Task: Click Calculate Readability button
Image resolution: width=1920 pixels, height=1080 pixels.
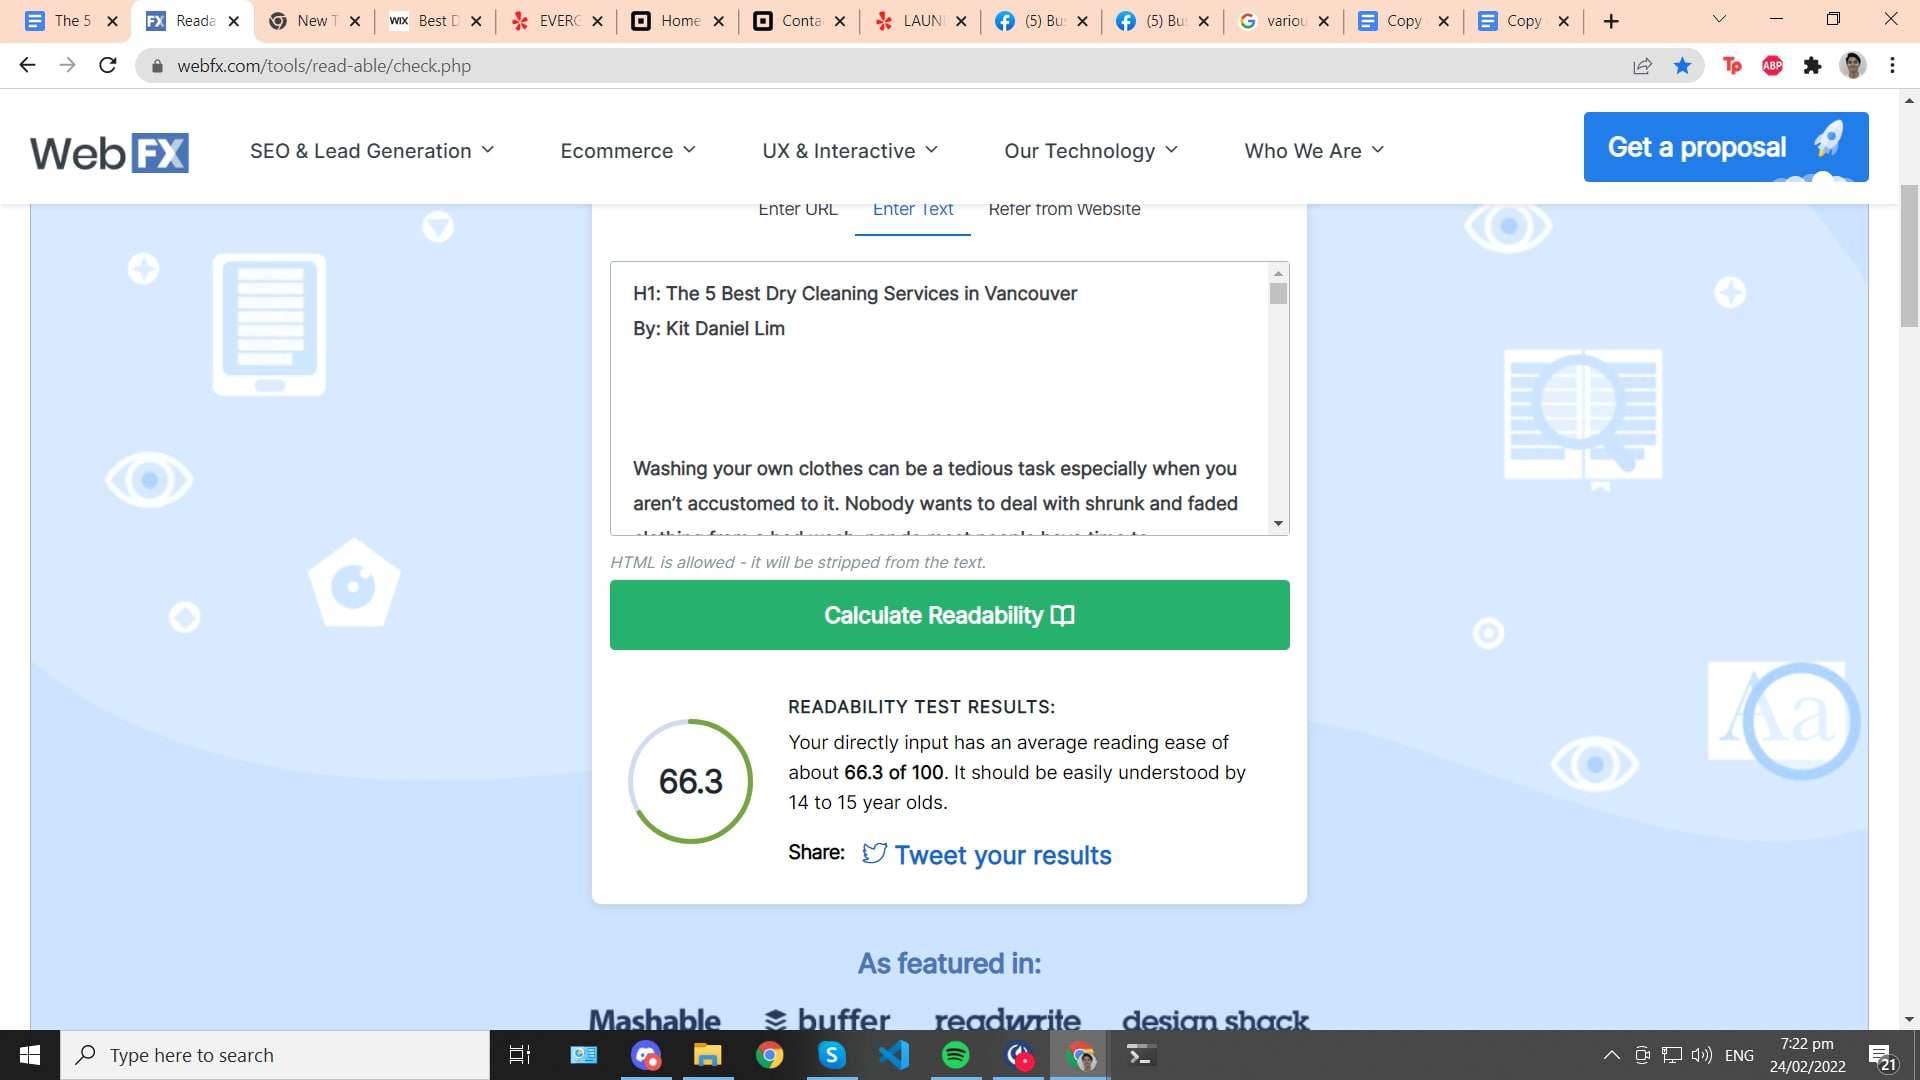Action: tap(949, 615)
